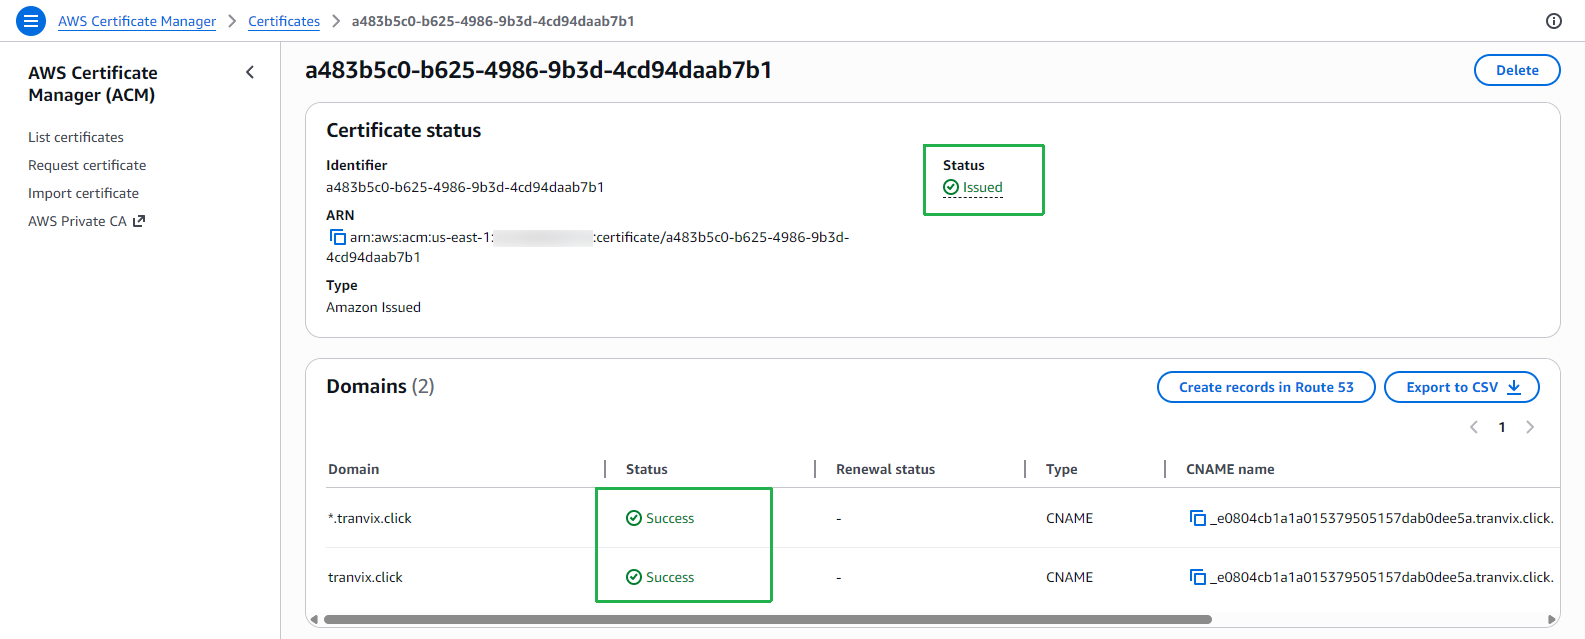The width and height of the screenshot is (1585, 639).
Task: Click the Amazon Issued type value
Action: click(x=373, y=307)
